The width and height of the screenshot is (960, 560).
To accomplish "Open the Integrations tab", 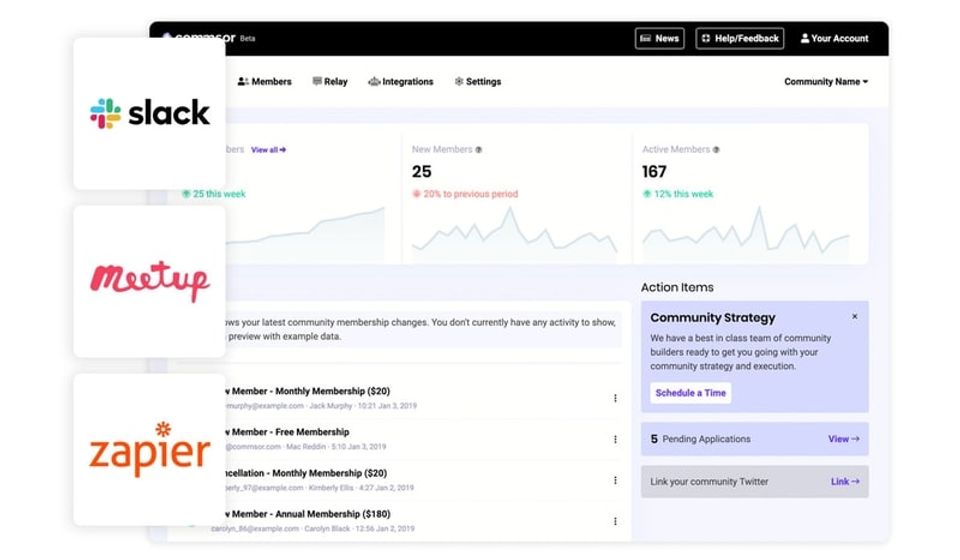I will 400,81.
